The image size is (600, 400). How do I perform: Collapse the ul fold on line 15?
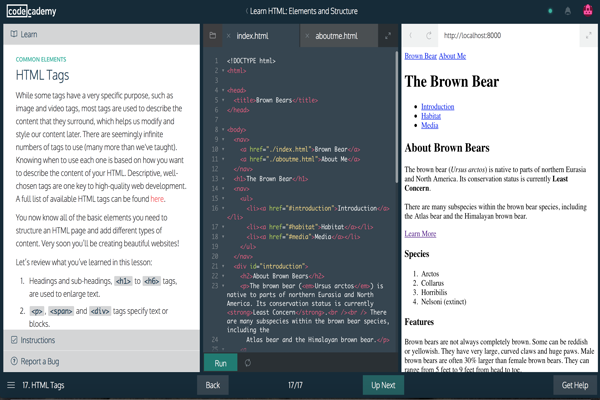click(223, 198)
